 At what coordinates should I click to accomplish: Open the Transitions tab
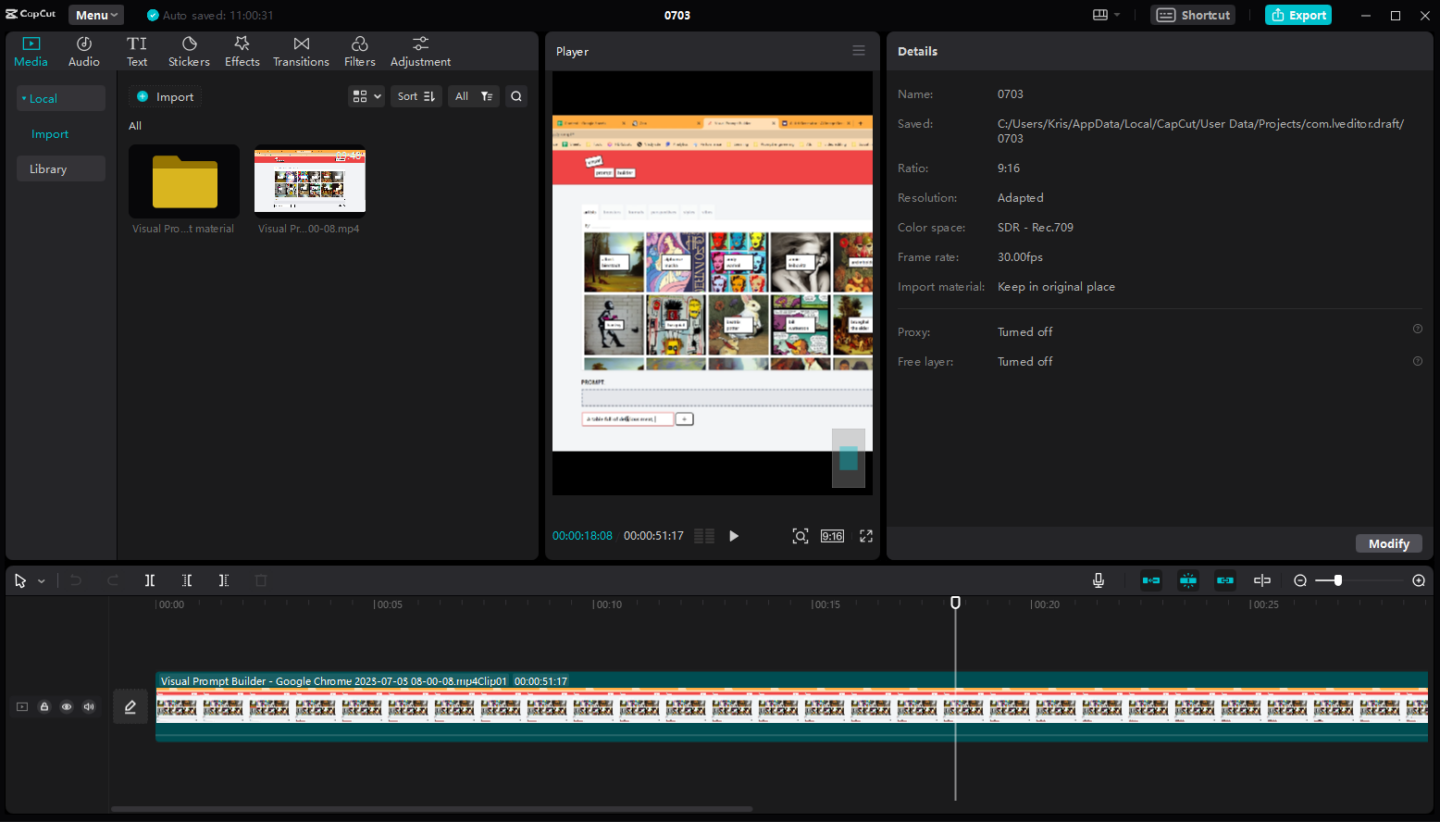tap(301, 52)
